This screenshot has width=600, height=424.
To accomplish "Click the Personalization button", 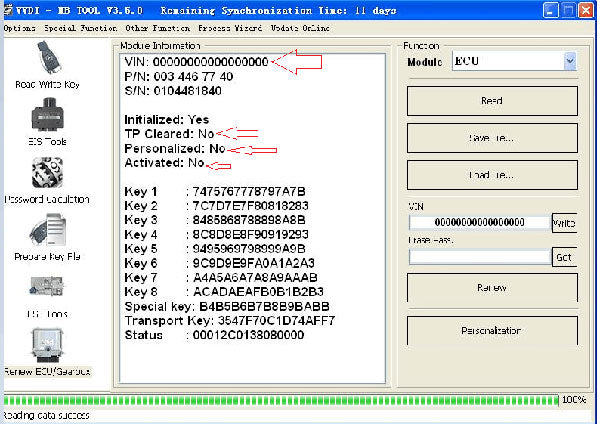I will (x=491, y=330).
